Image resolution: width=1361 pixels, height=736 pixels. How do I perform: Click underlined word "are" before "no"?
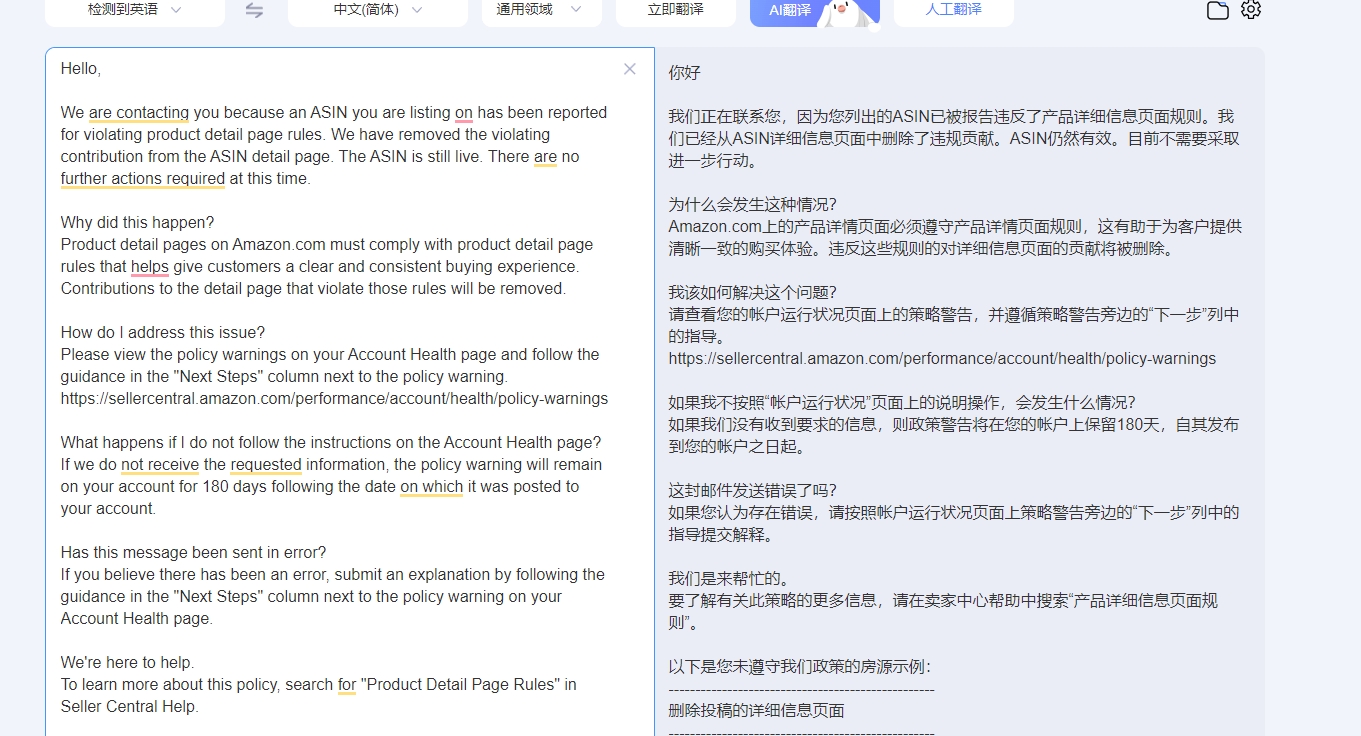[545, 157]
